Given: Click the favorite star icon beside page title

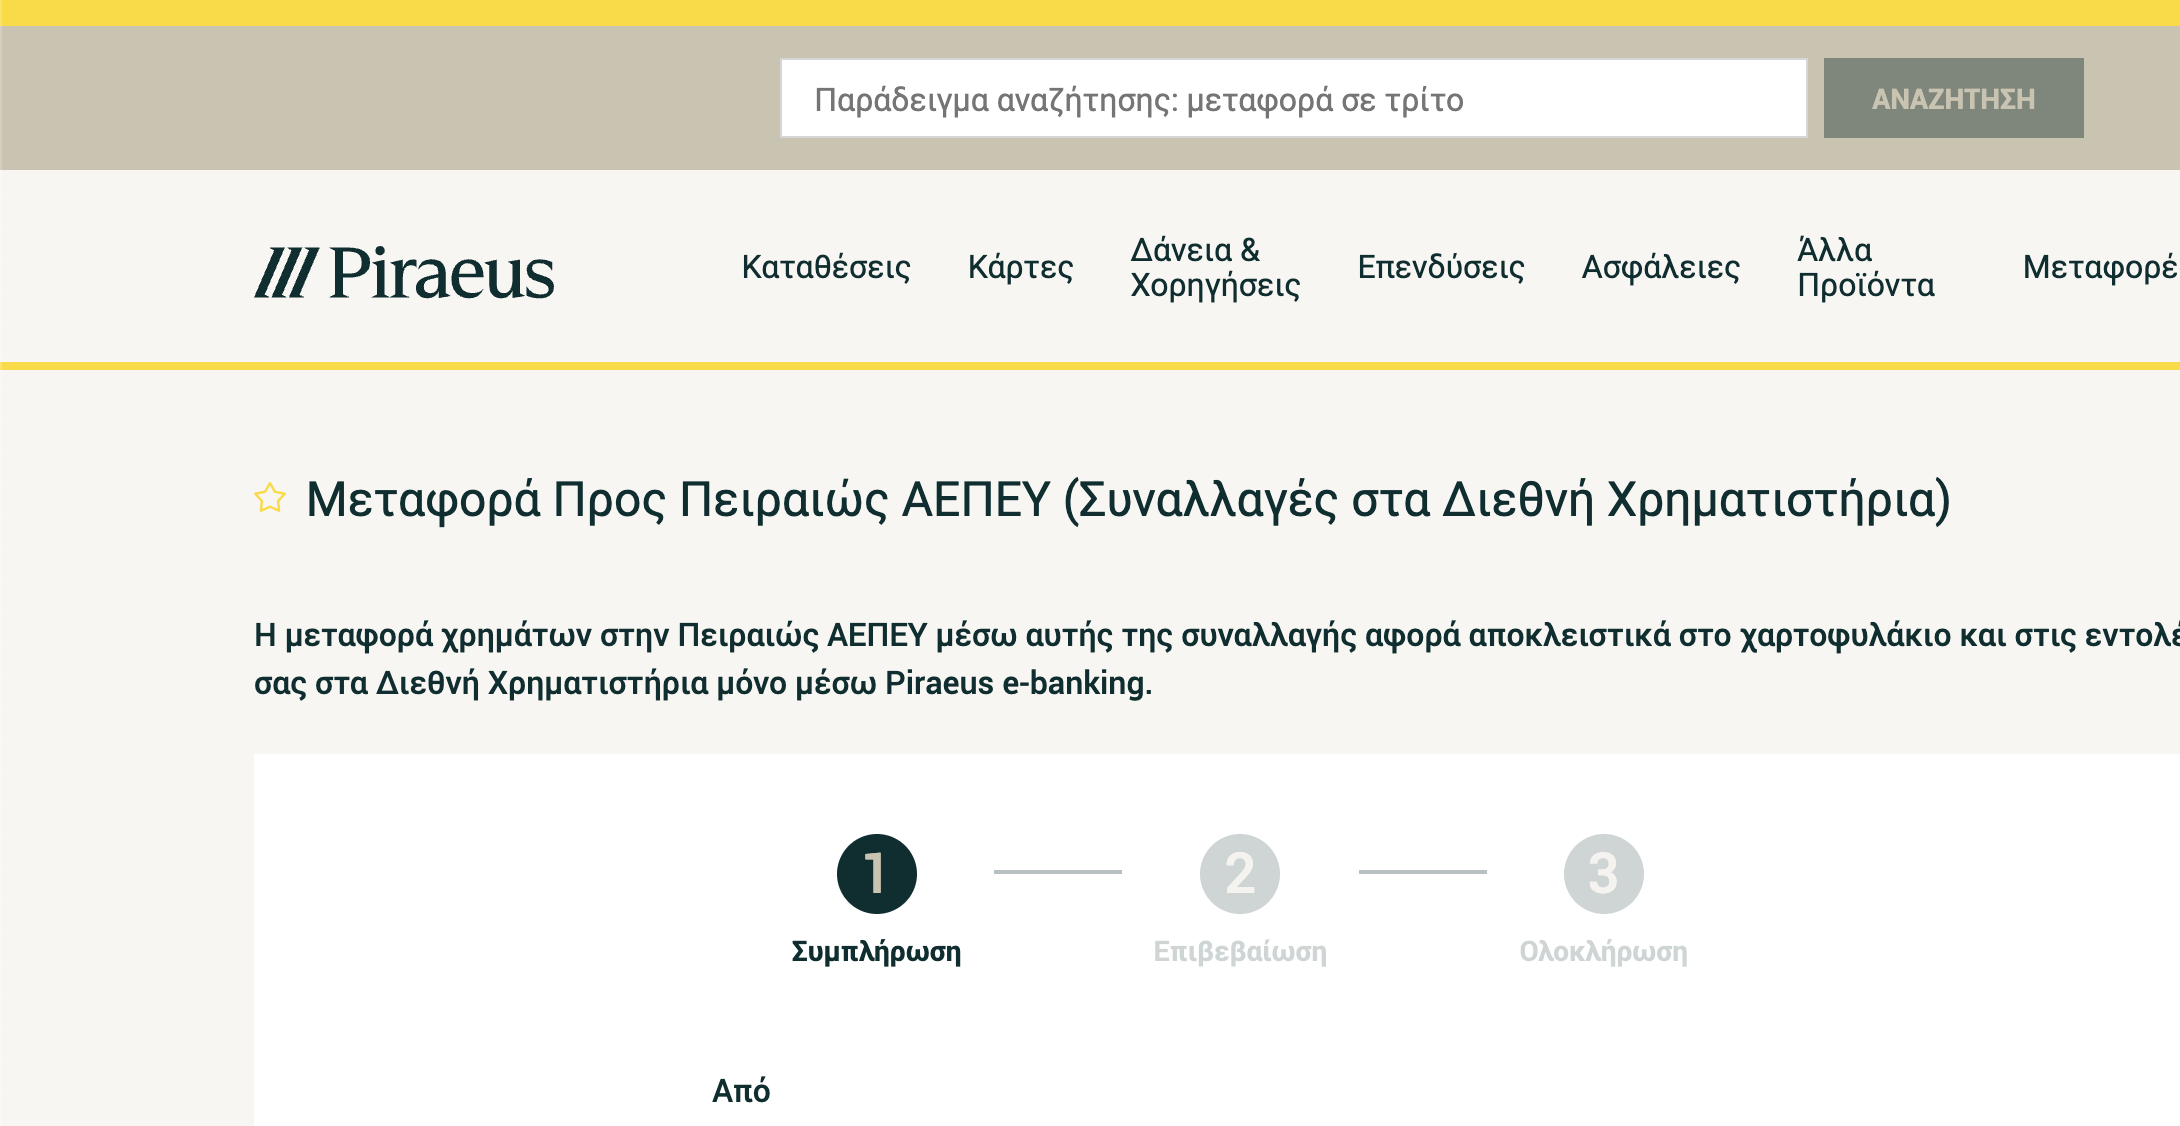Looking at the screenshot, I should [270, 498].
